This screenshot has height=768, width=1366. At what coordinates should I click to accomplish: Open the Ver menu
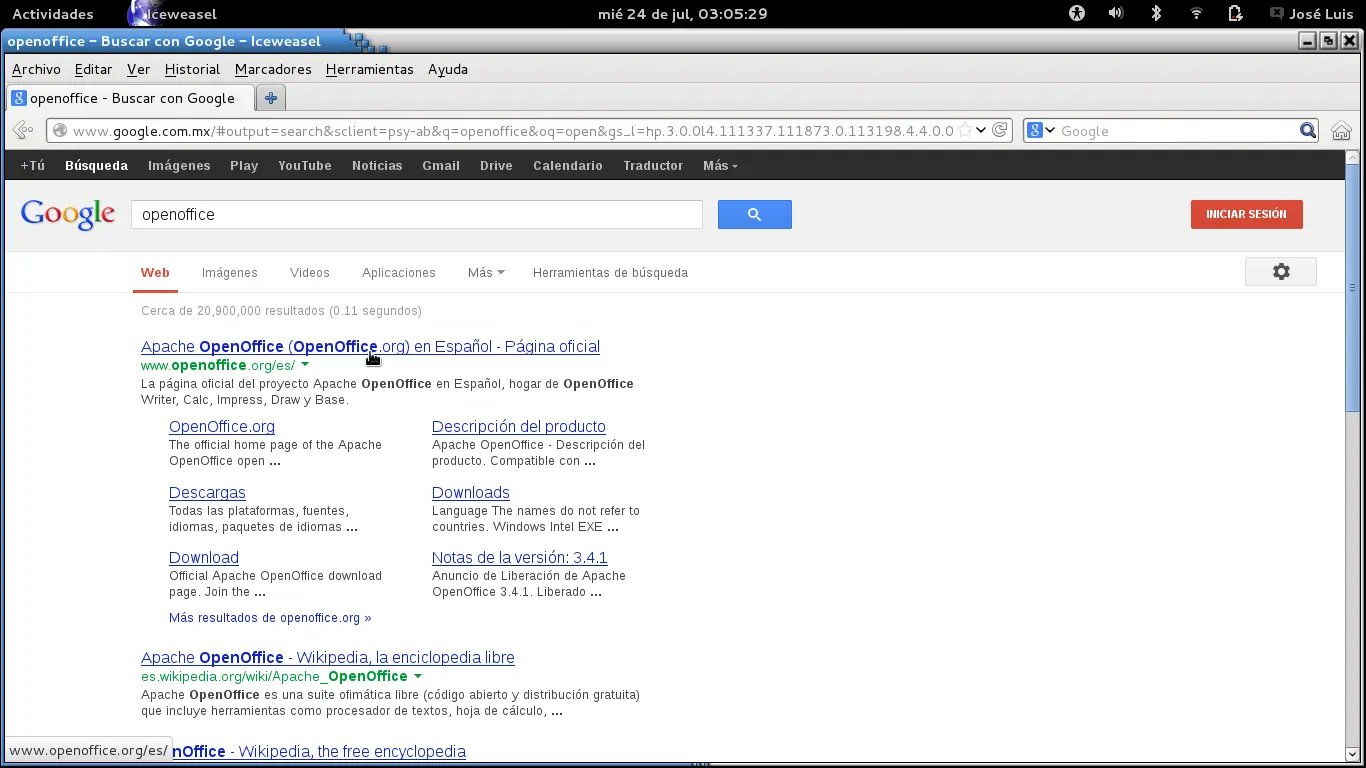138,69
